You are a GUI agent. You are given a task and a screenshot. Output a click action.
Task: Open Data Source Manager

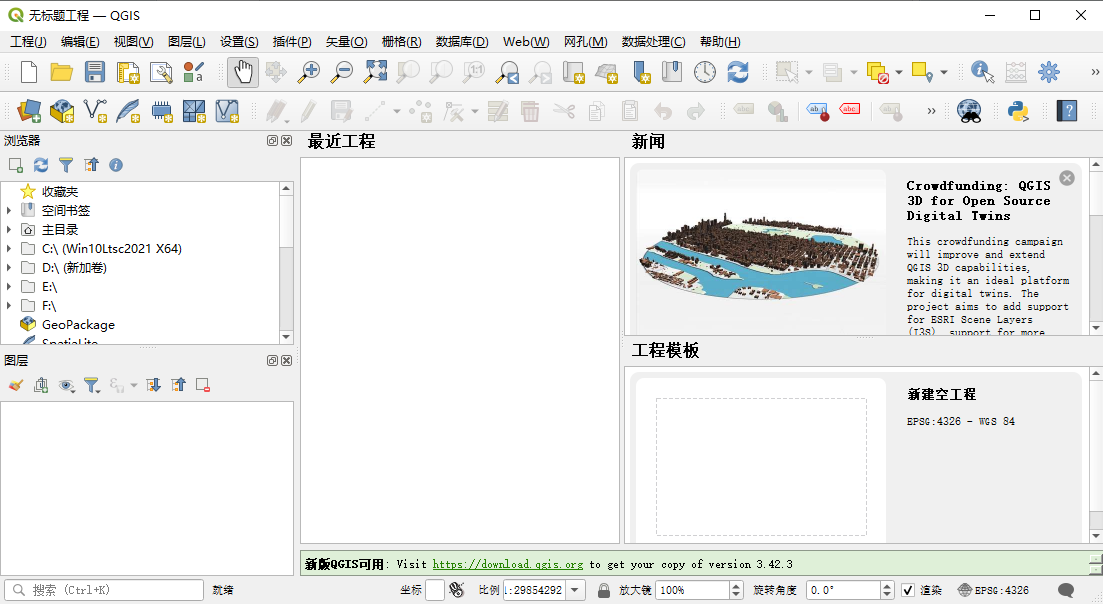(29, 111)
